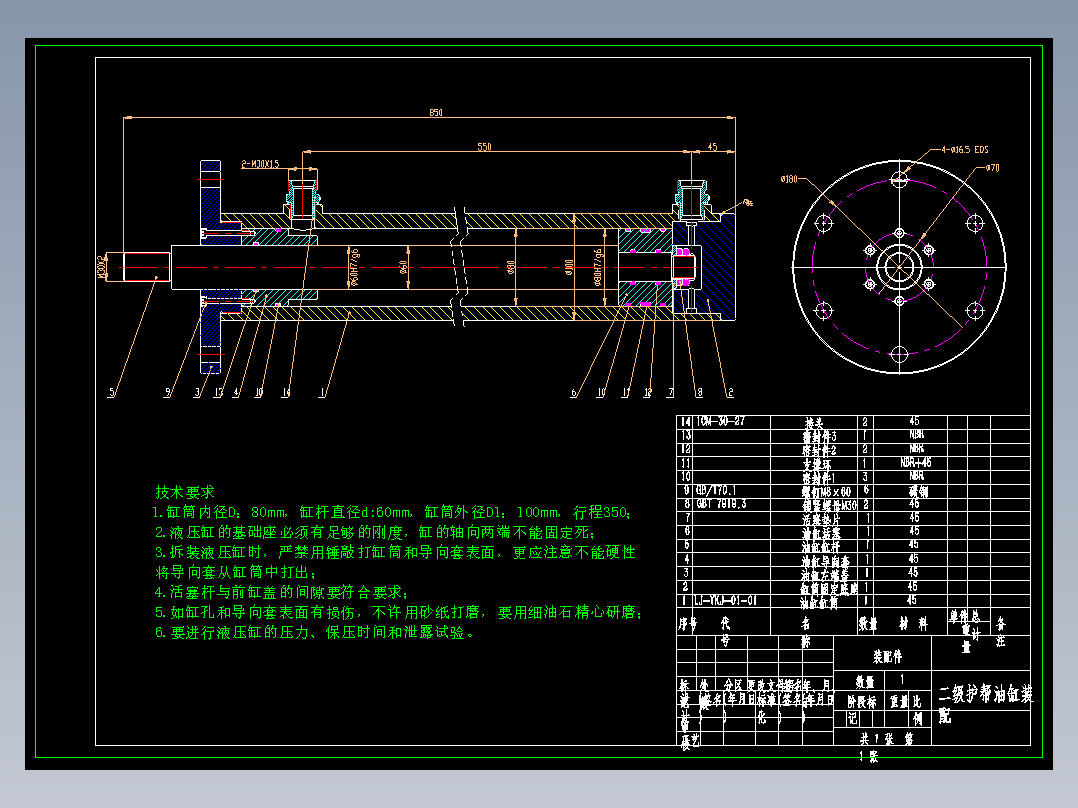The image size is (1078, 808).
Task: Select part callout 8 below the section view
Action: pyautogui.click(x=699, y=393)
